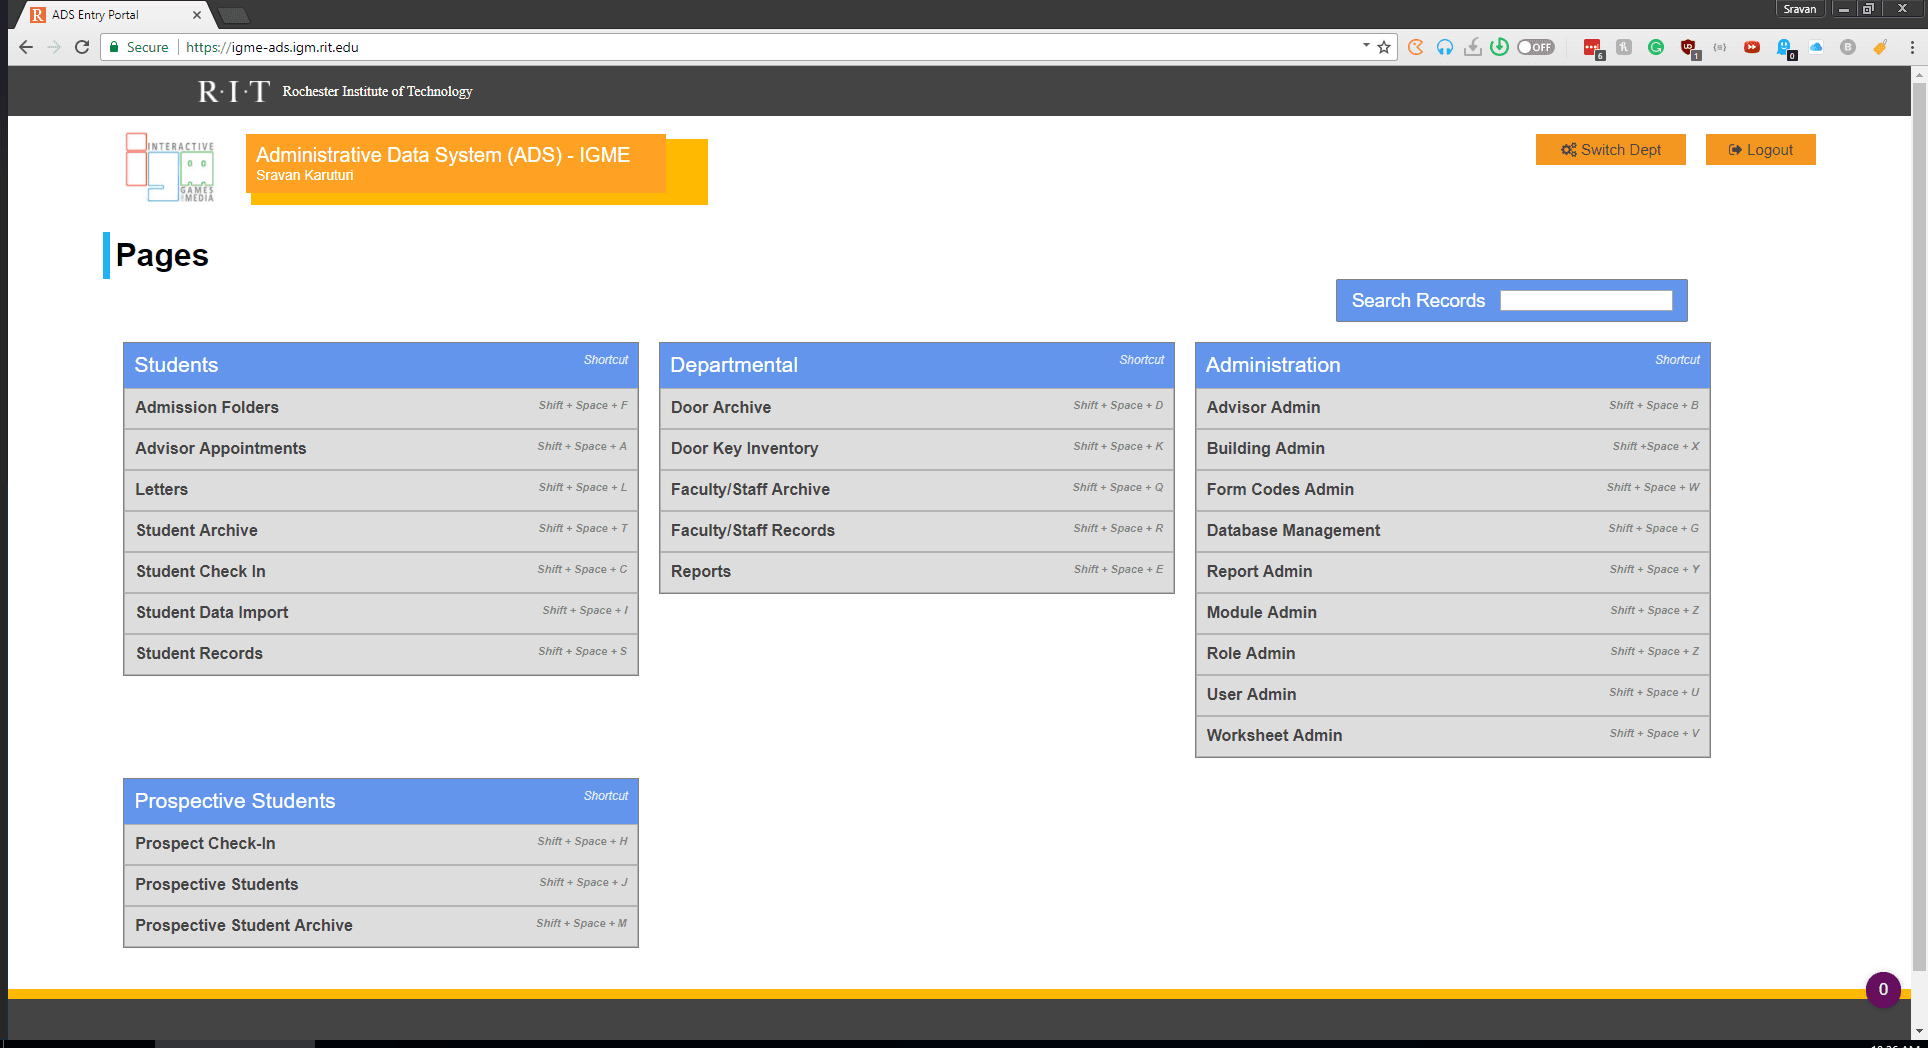Viewport: 1928px width, 1048px height.
Task: Open Report Admin page
Action: coord(1453,572)
